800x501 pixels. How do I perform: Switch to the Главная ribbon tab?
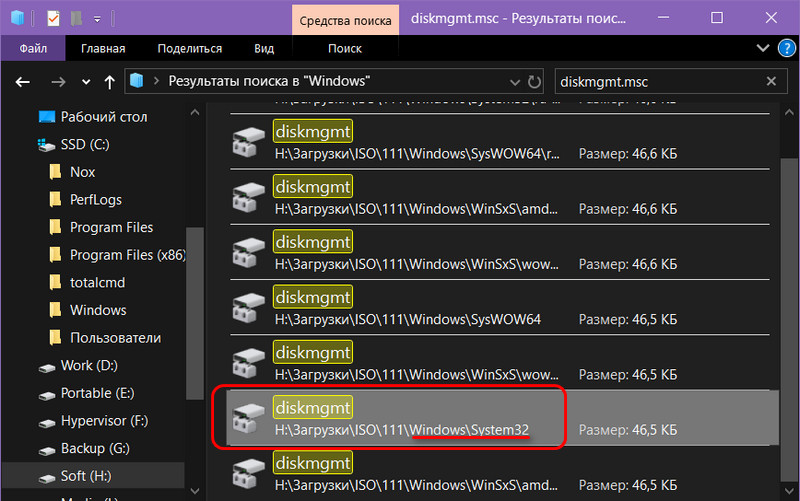103,48
